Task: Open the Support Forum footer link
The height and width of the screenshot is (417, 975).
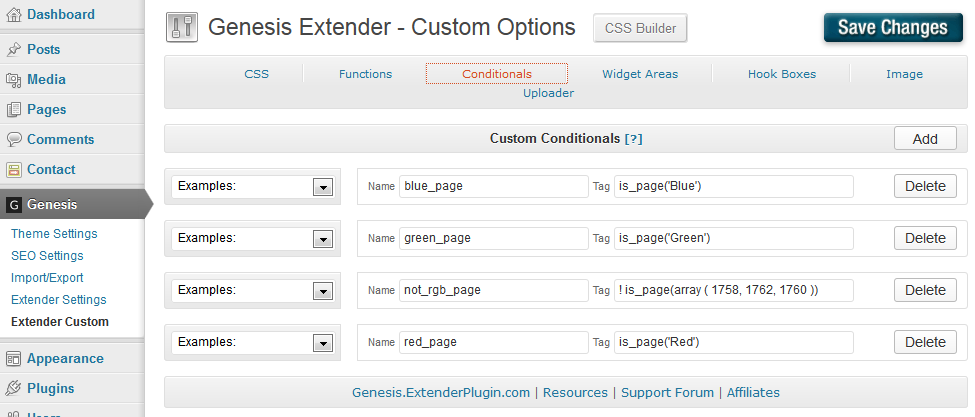Action: 667,393
